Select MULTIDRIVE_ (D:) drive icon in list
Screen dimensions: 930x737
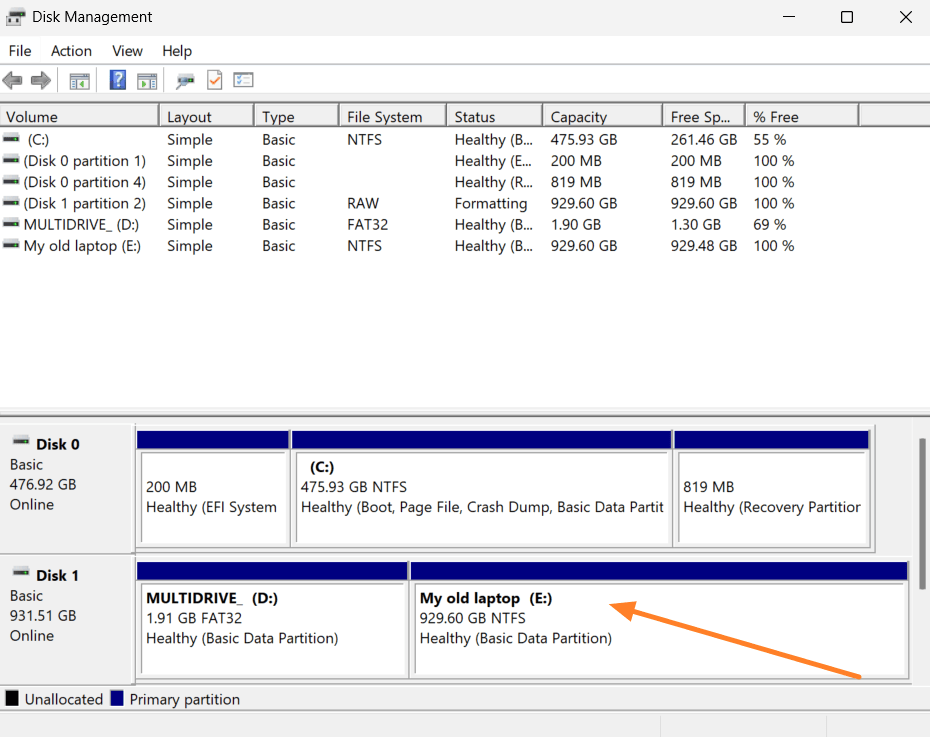pyautogui.click(x=11, y=224)
